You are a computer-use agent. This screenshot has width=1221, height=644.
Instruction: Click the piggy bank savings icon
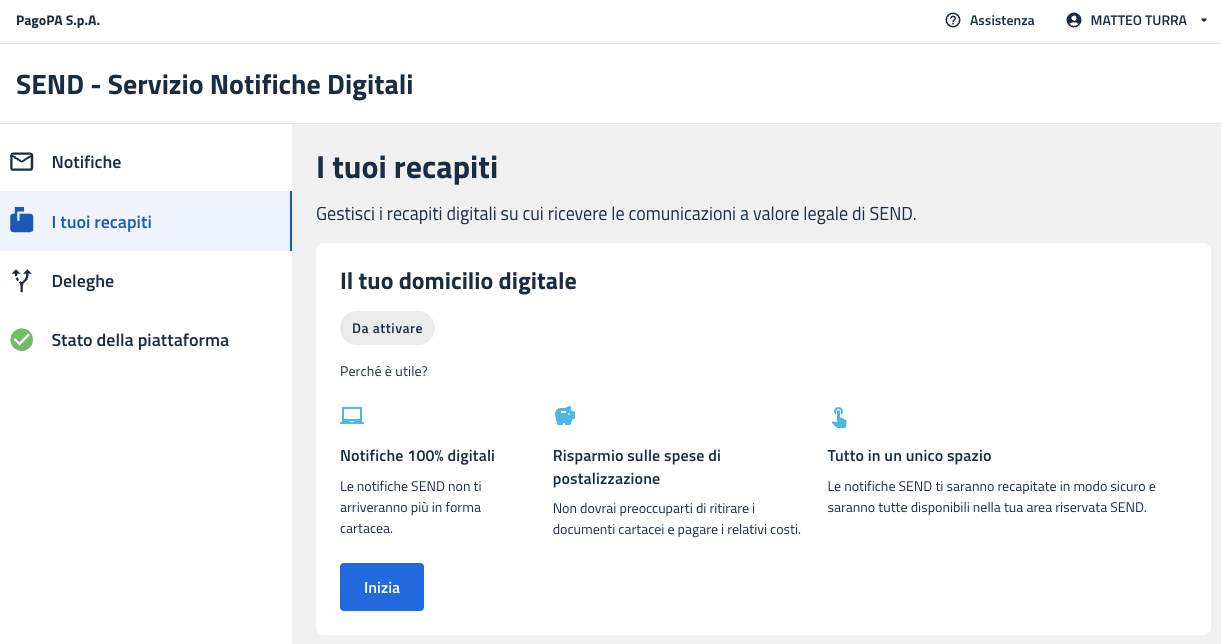[x=565, y=416]
